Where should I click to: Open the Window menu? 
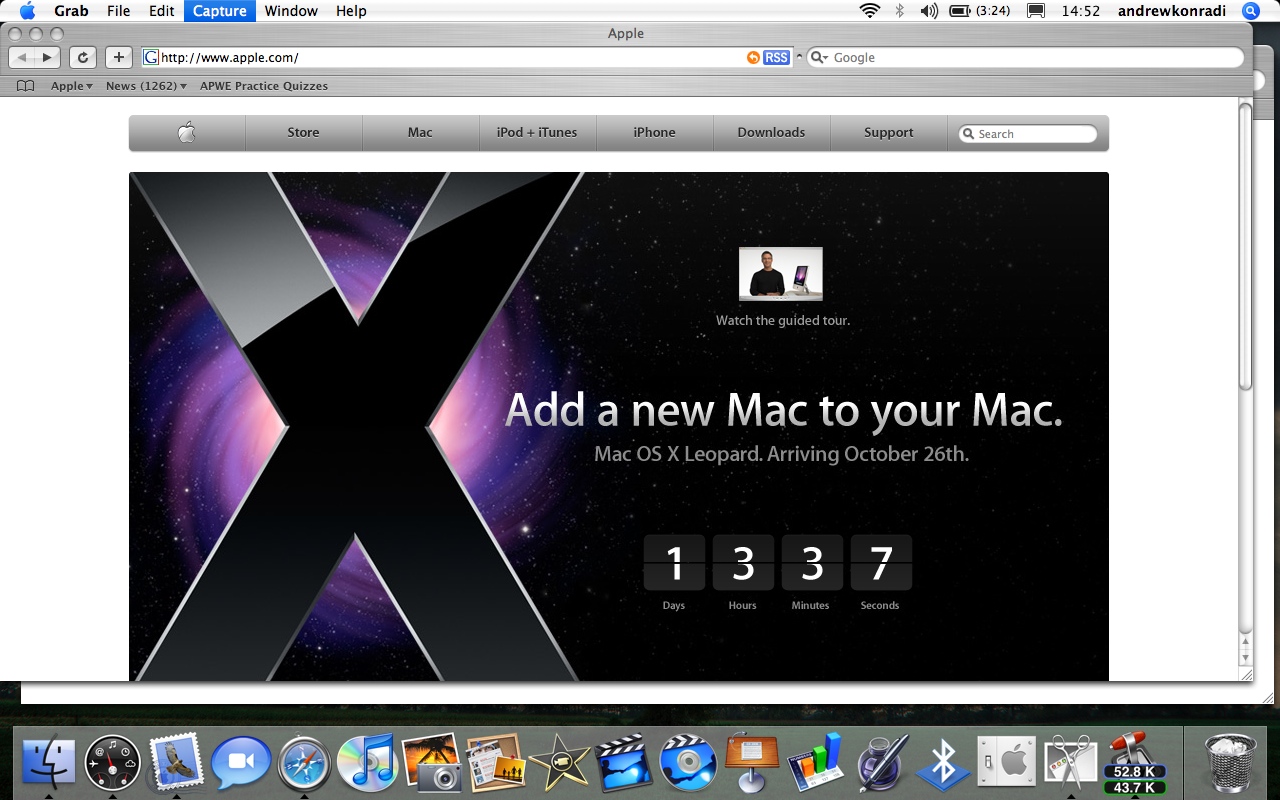[291, 11]
